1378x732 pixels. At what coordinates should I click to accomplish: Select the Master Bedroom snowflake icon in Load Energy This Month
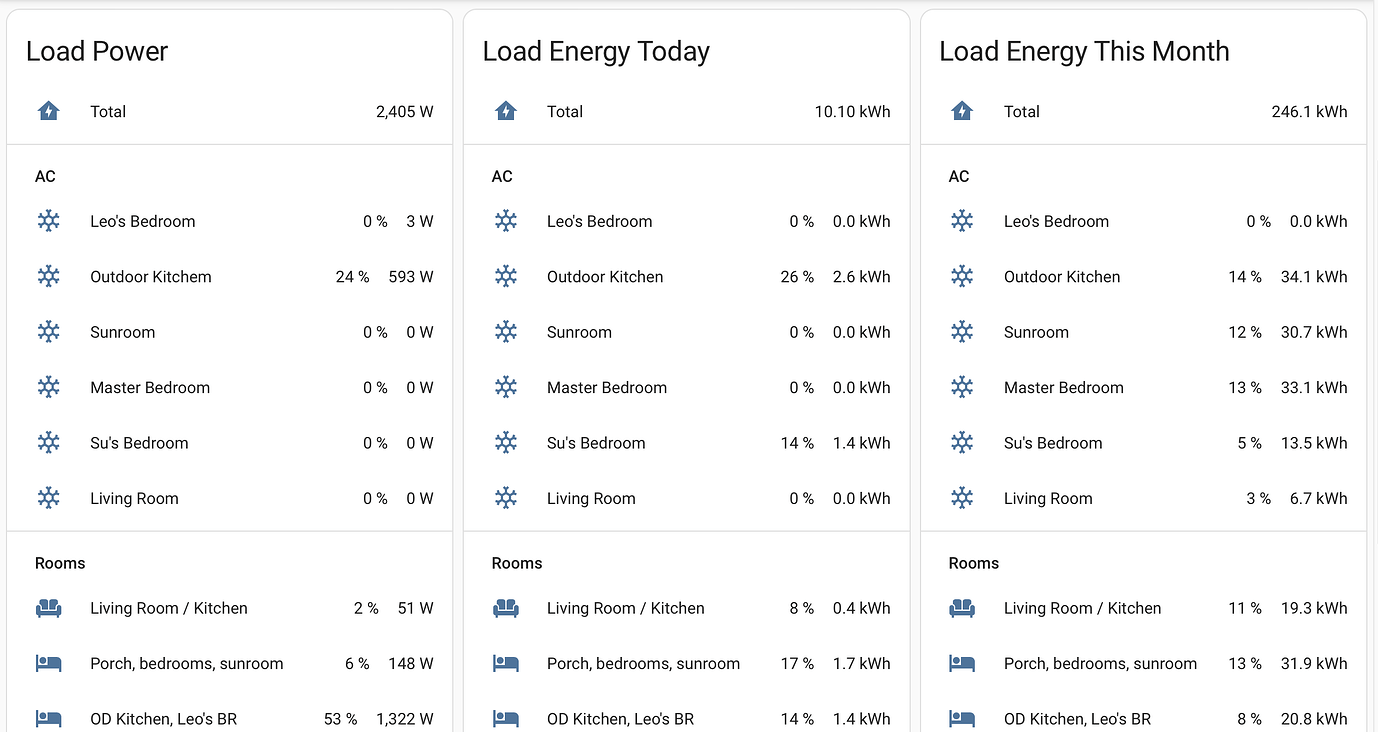click(x=962, y=387)
